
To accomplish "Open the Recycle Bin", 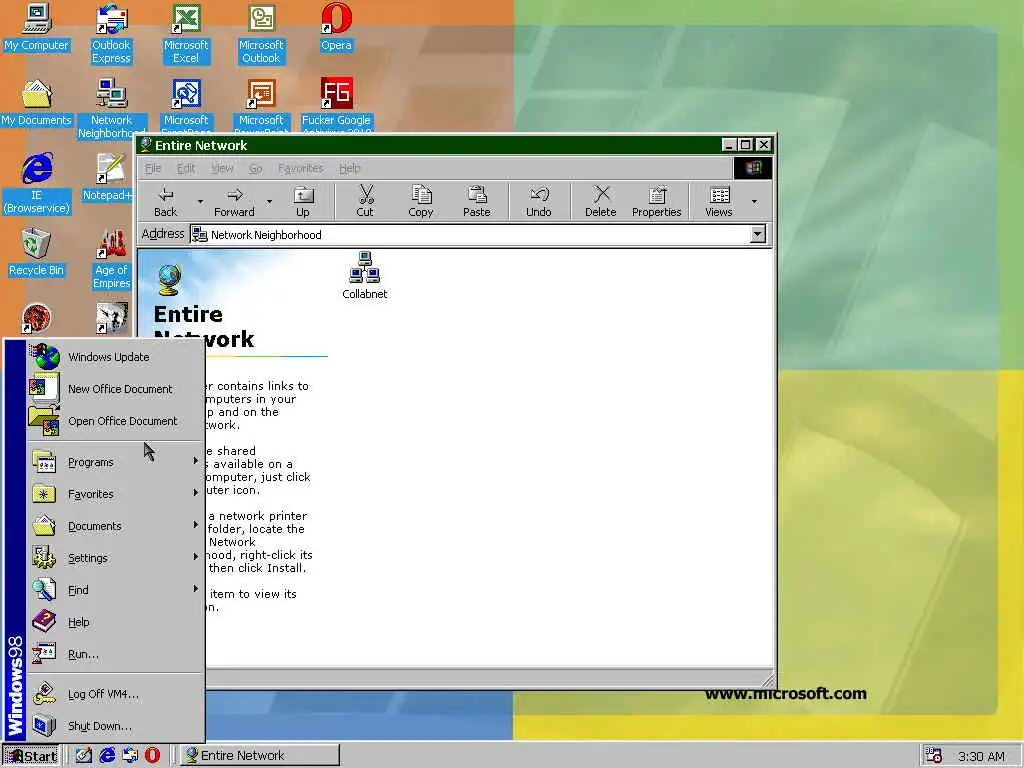I will coord(37,252).
